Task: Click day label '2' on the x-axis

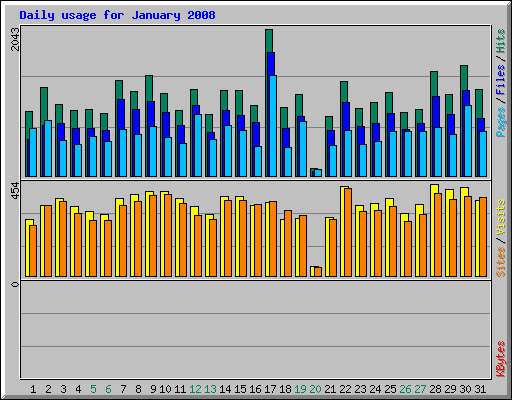Action: [x=48, y=389]
